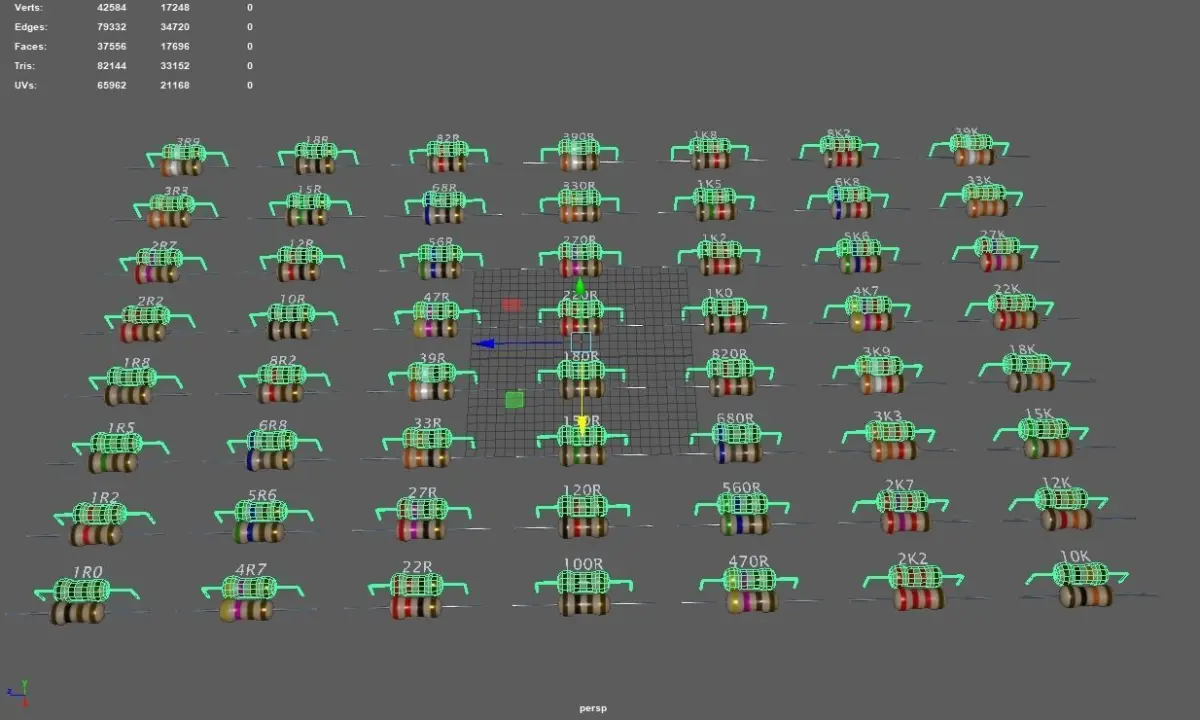Choose the 10R resistor mesh

[x=292, y=322]
